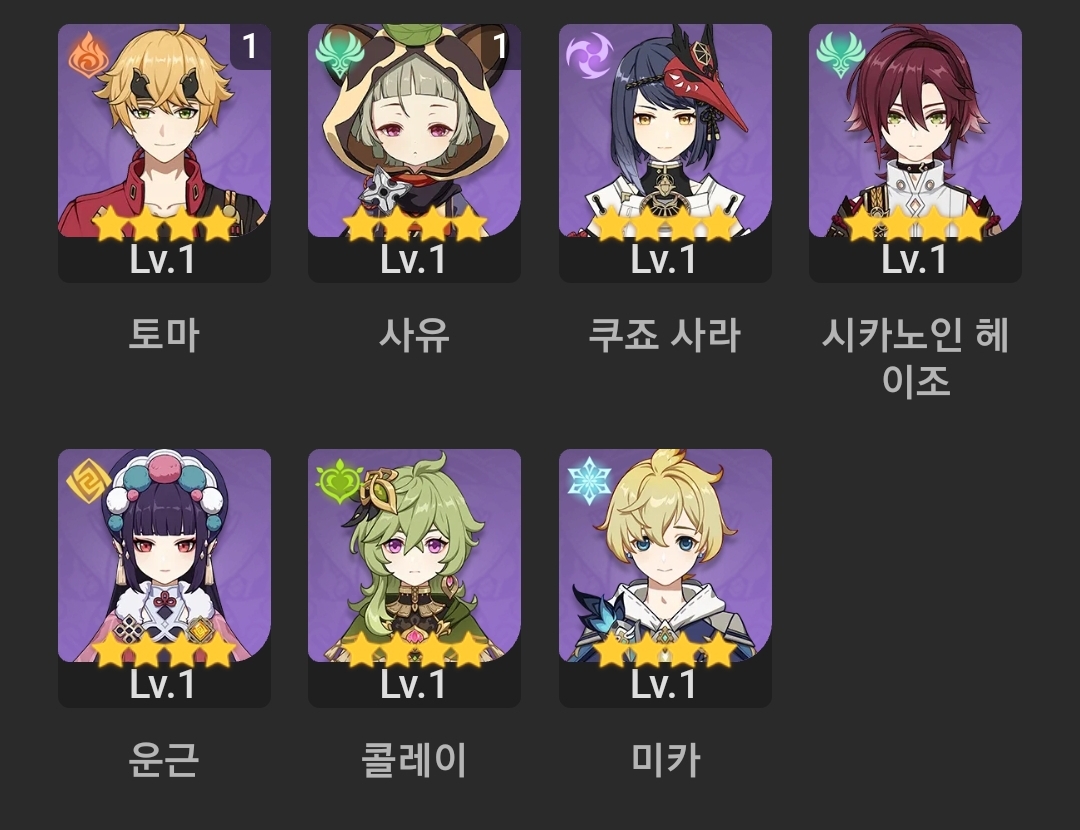1080x830 pixels.
Task: Select the 시카노인 헤이조 portrait
Action: [x=915, y=153]
